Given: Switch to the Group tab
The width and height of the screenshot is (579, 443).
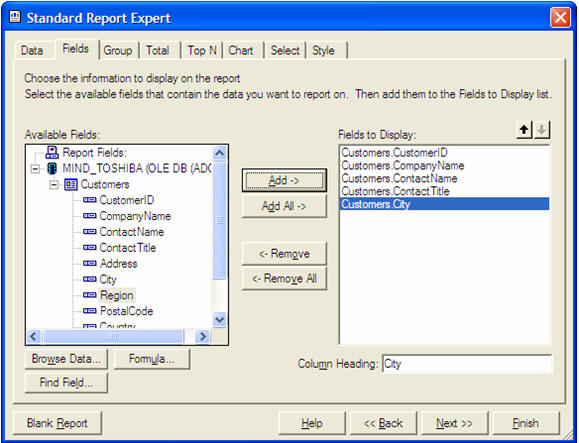Looking at the screenshot, I should click(118, 50).
